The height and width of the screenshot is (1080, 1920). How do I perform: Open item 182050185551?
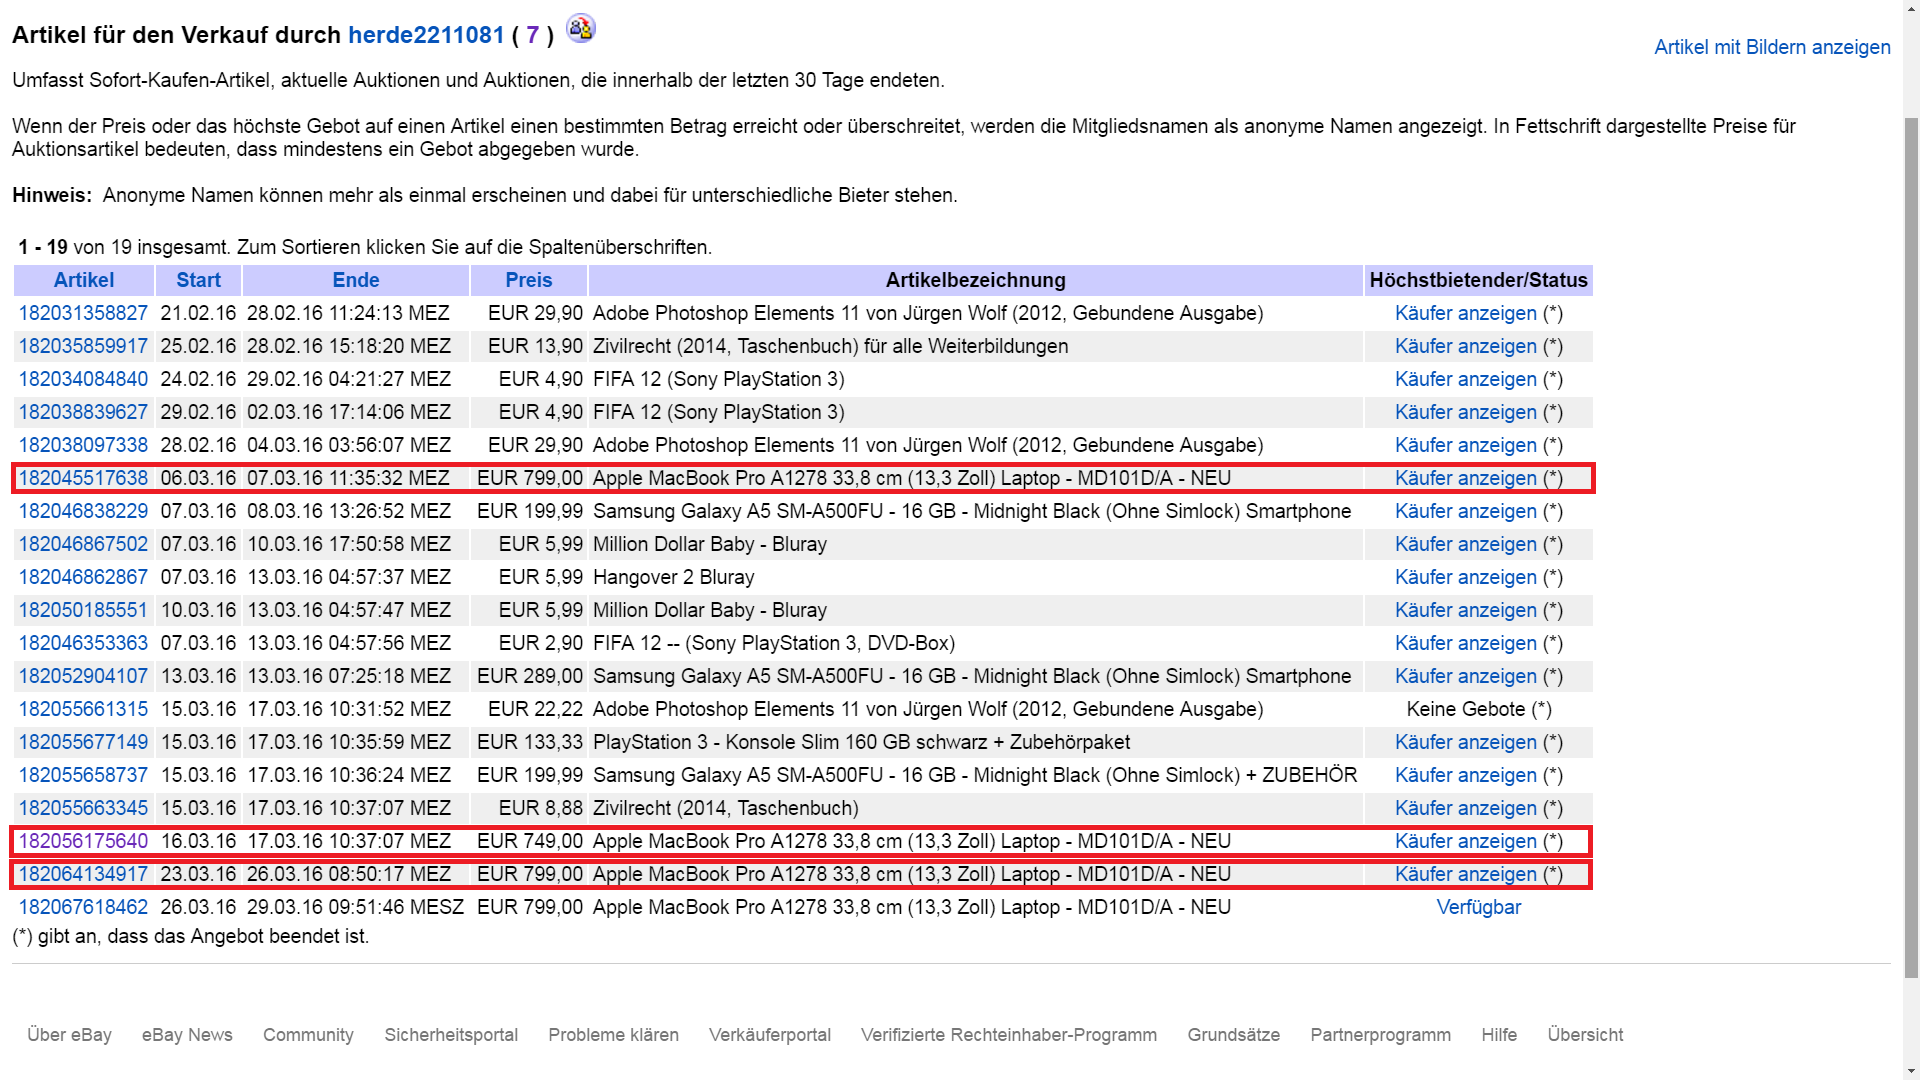pos(83,610)
